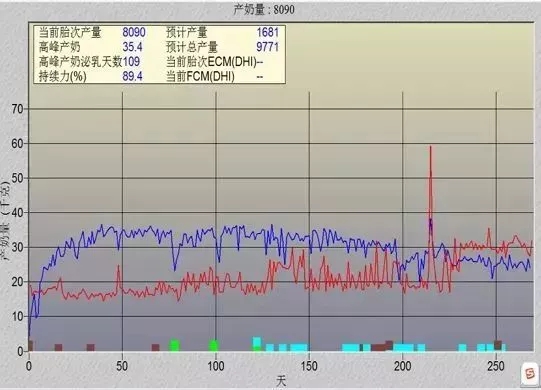Select the brown event marker near day 252

point(498,345)
